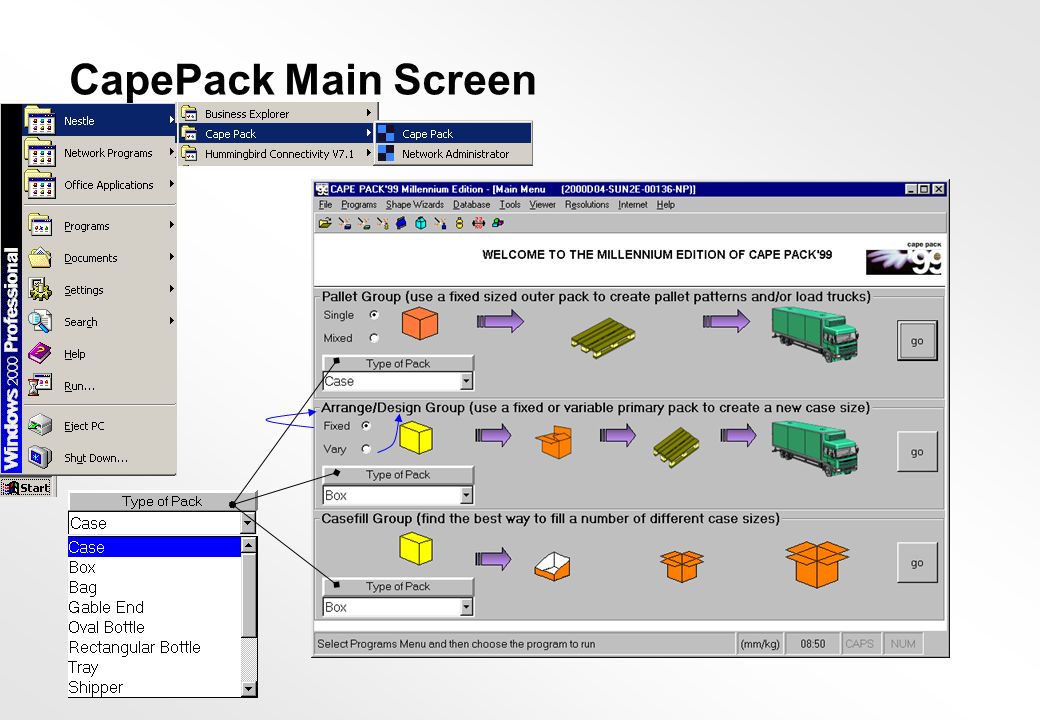Click go button in Casefill Group
The image size is (1040, 720).
coord(917,562)
